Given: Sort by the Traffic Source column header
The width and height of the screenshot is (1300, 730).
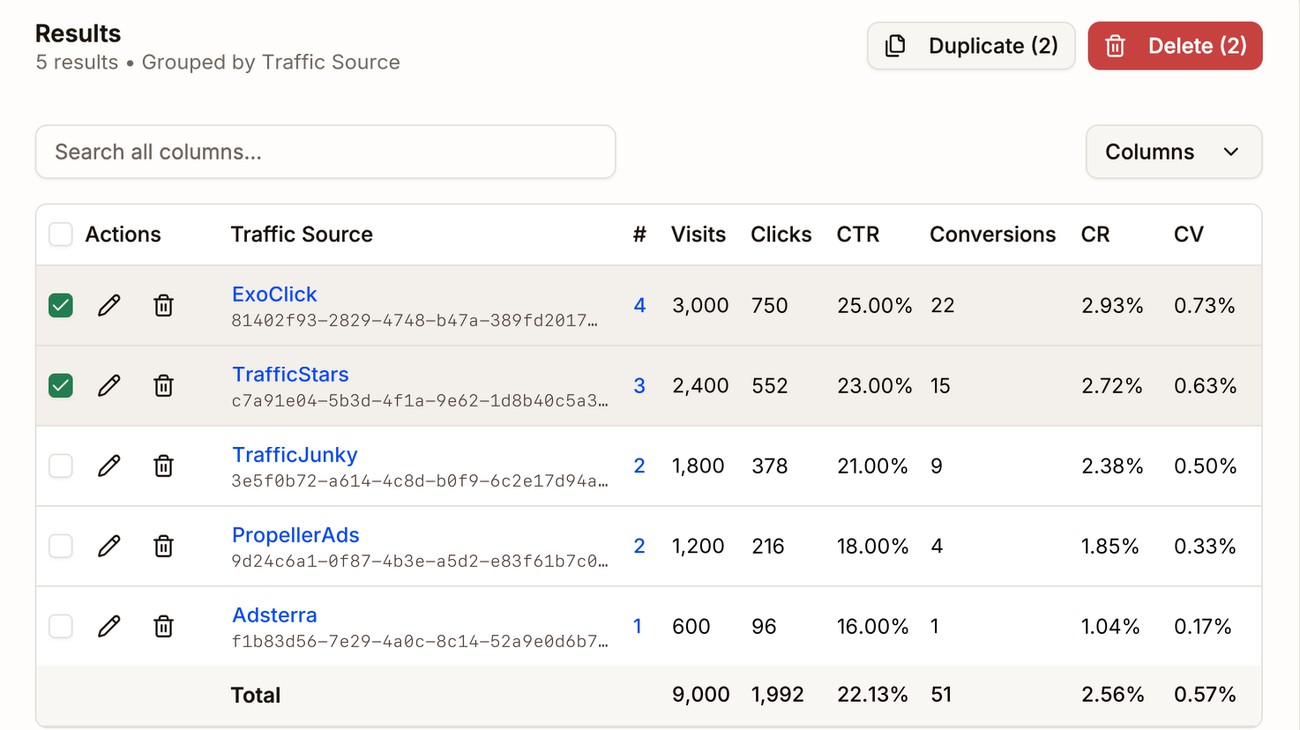Looking at the screenshot, I should click(x=302, y=235).
